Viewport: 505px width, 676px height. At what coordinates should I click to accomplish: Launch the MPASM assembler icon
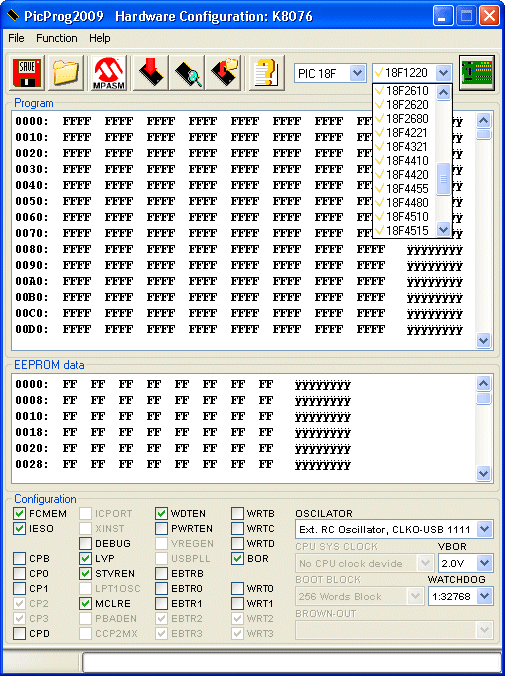[x=109, y=73]
